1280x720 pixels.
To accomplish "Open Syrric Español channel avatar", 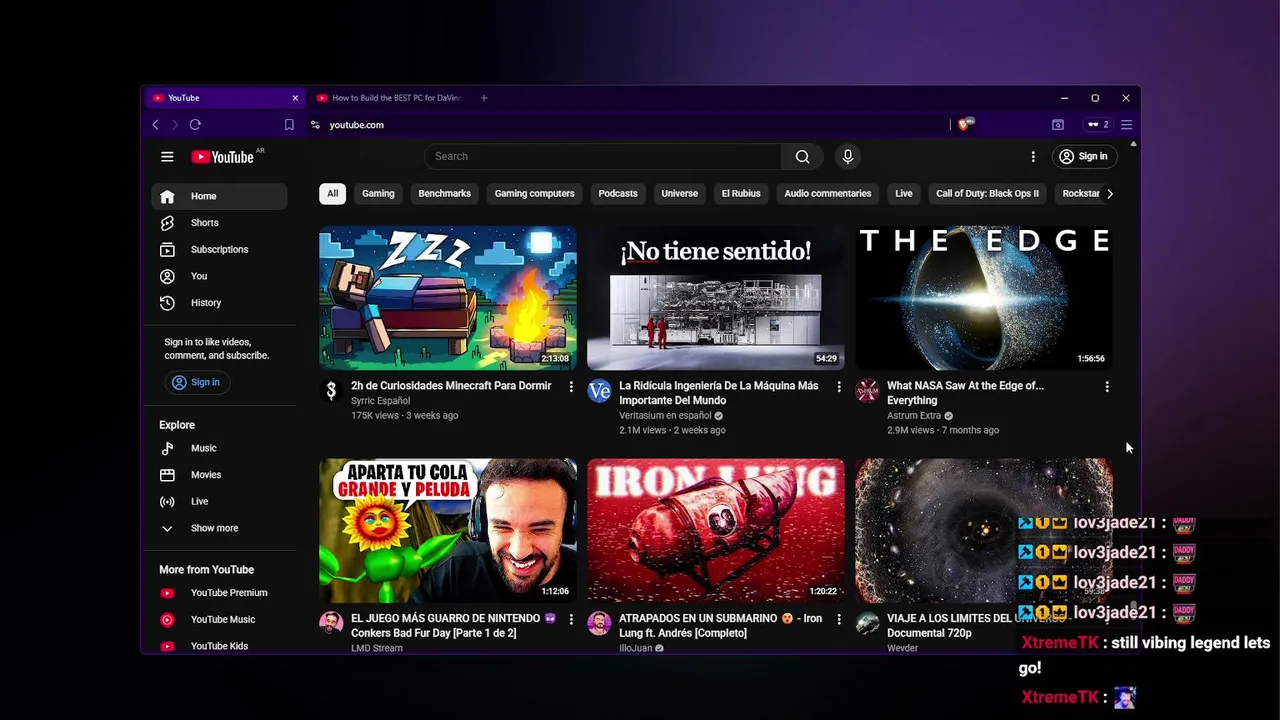I will (331, 391).
